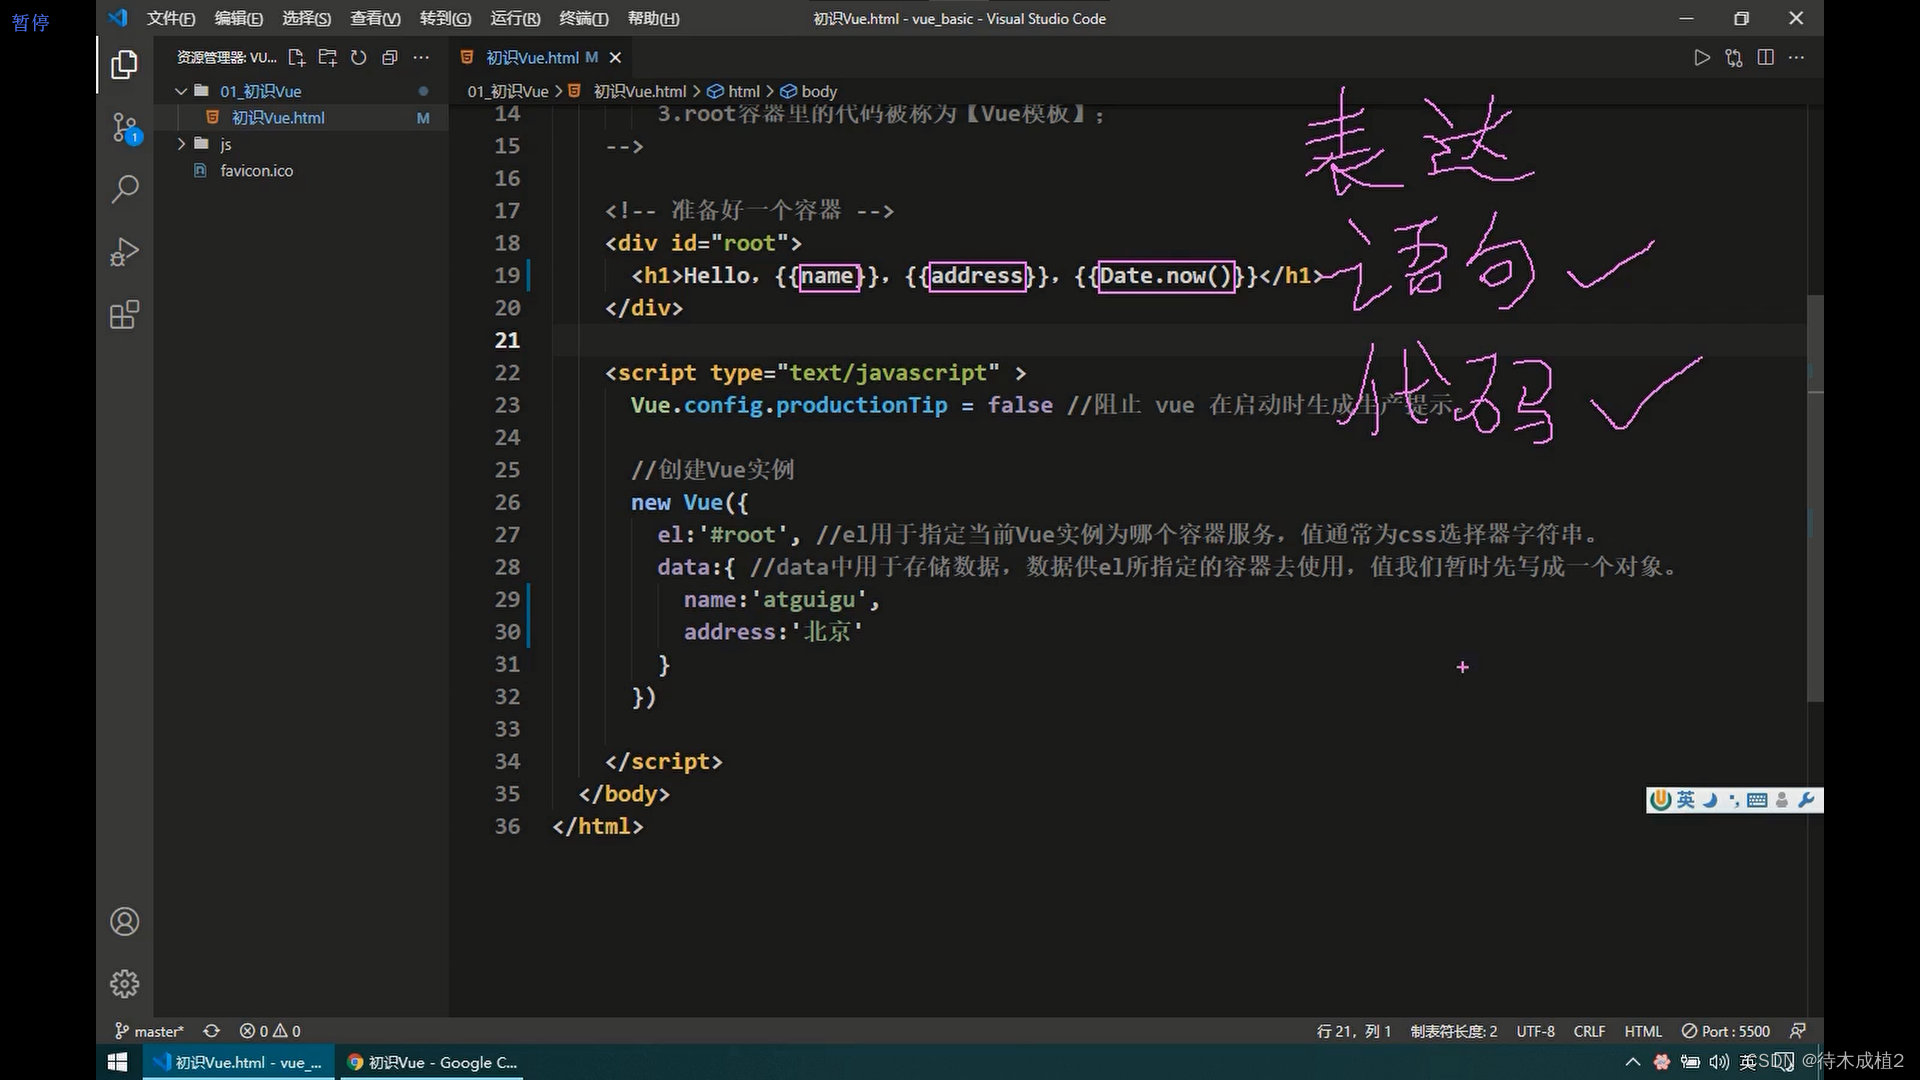
Task: Open the Search view in activity bar
Action: pos(124,189)
